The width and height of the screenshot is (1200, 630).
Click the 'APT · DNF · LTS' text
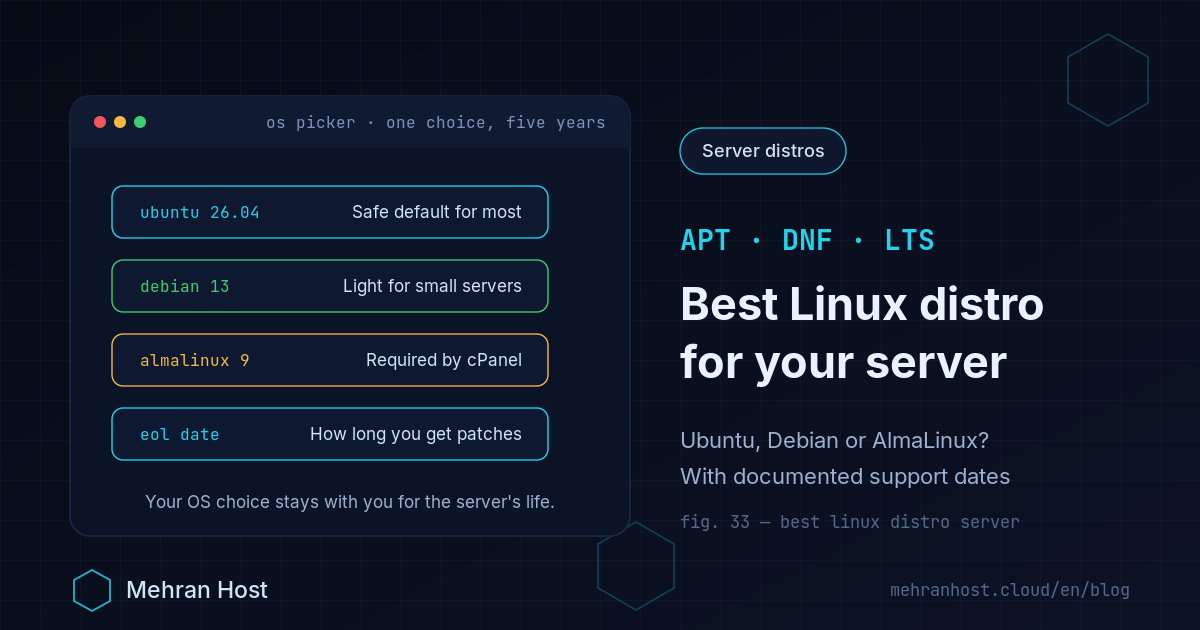click(807, 240)
